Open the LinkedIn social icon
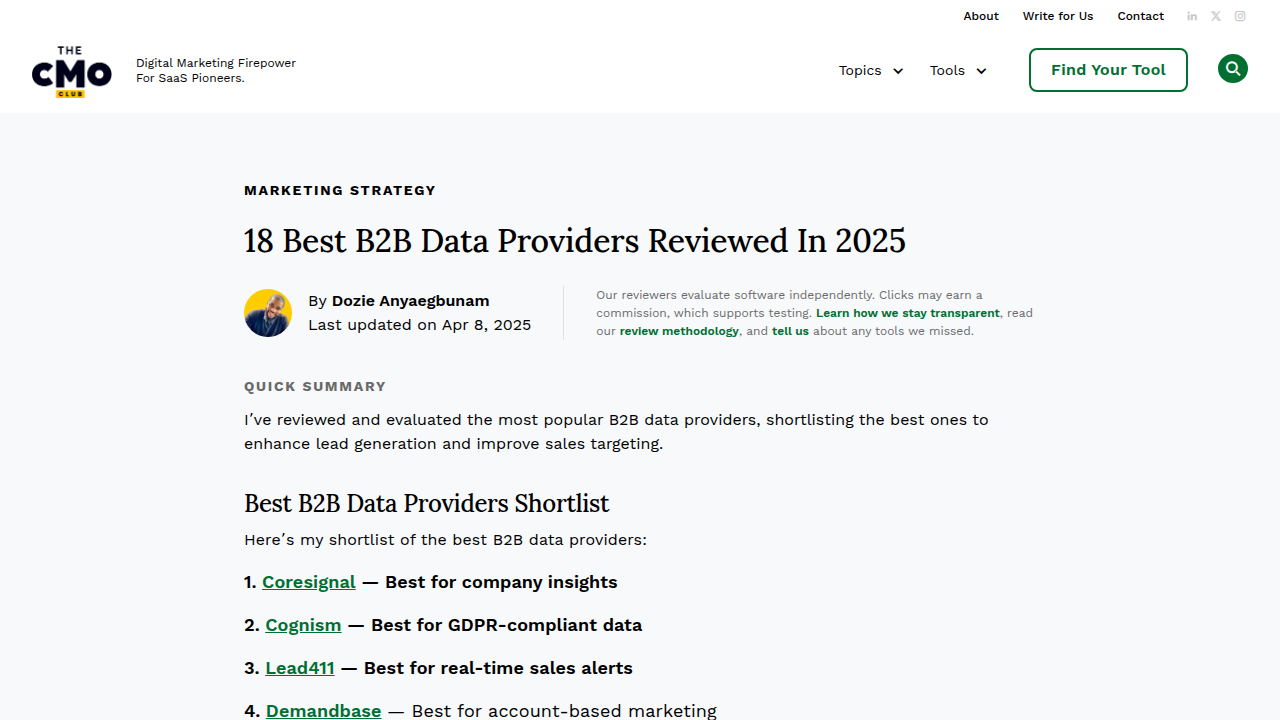This screenshot has width=1280, height=720. 1192,16
